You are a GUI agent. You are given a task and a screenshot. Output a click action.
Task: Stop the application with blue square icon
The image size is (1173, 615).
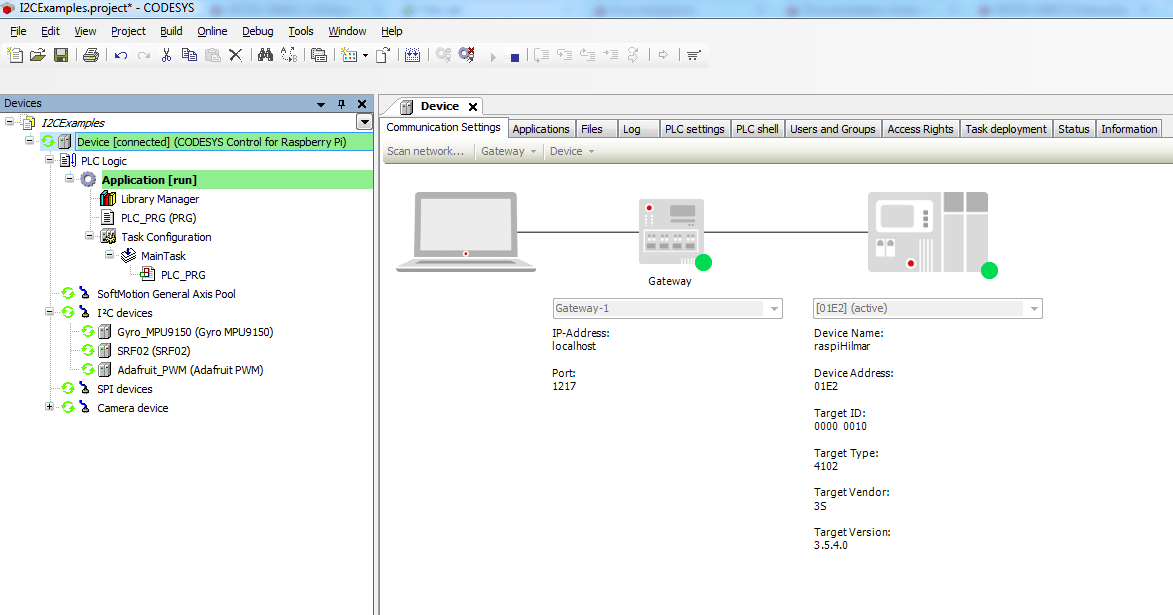(515, 58)
